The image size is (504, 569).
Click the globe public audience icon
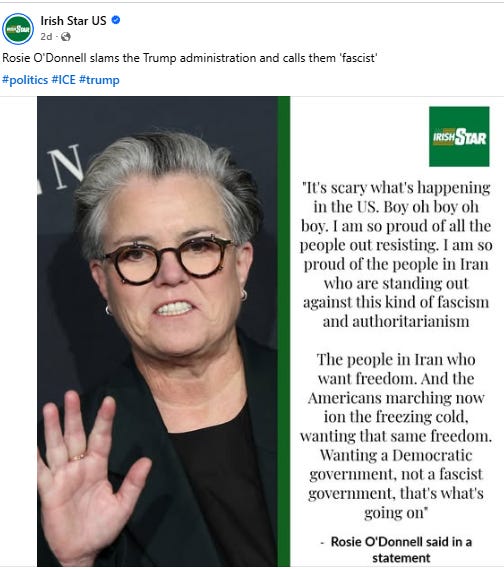pos(66,37)
